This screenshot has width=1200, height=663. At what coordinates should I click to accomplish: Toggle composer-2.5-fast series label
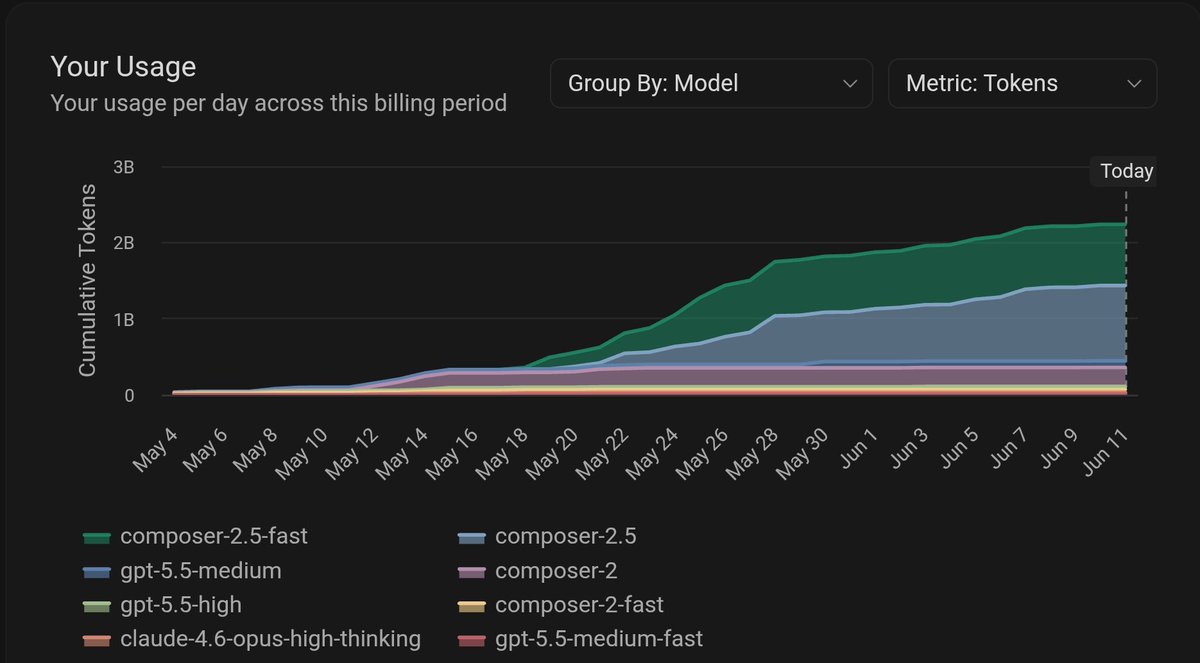click(x=214, y=536)
